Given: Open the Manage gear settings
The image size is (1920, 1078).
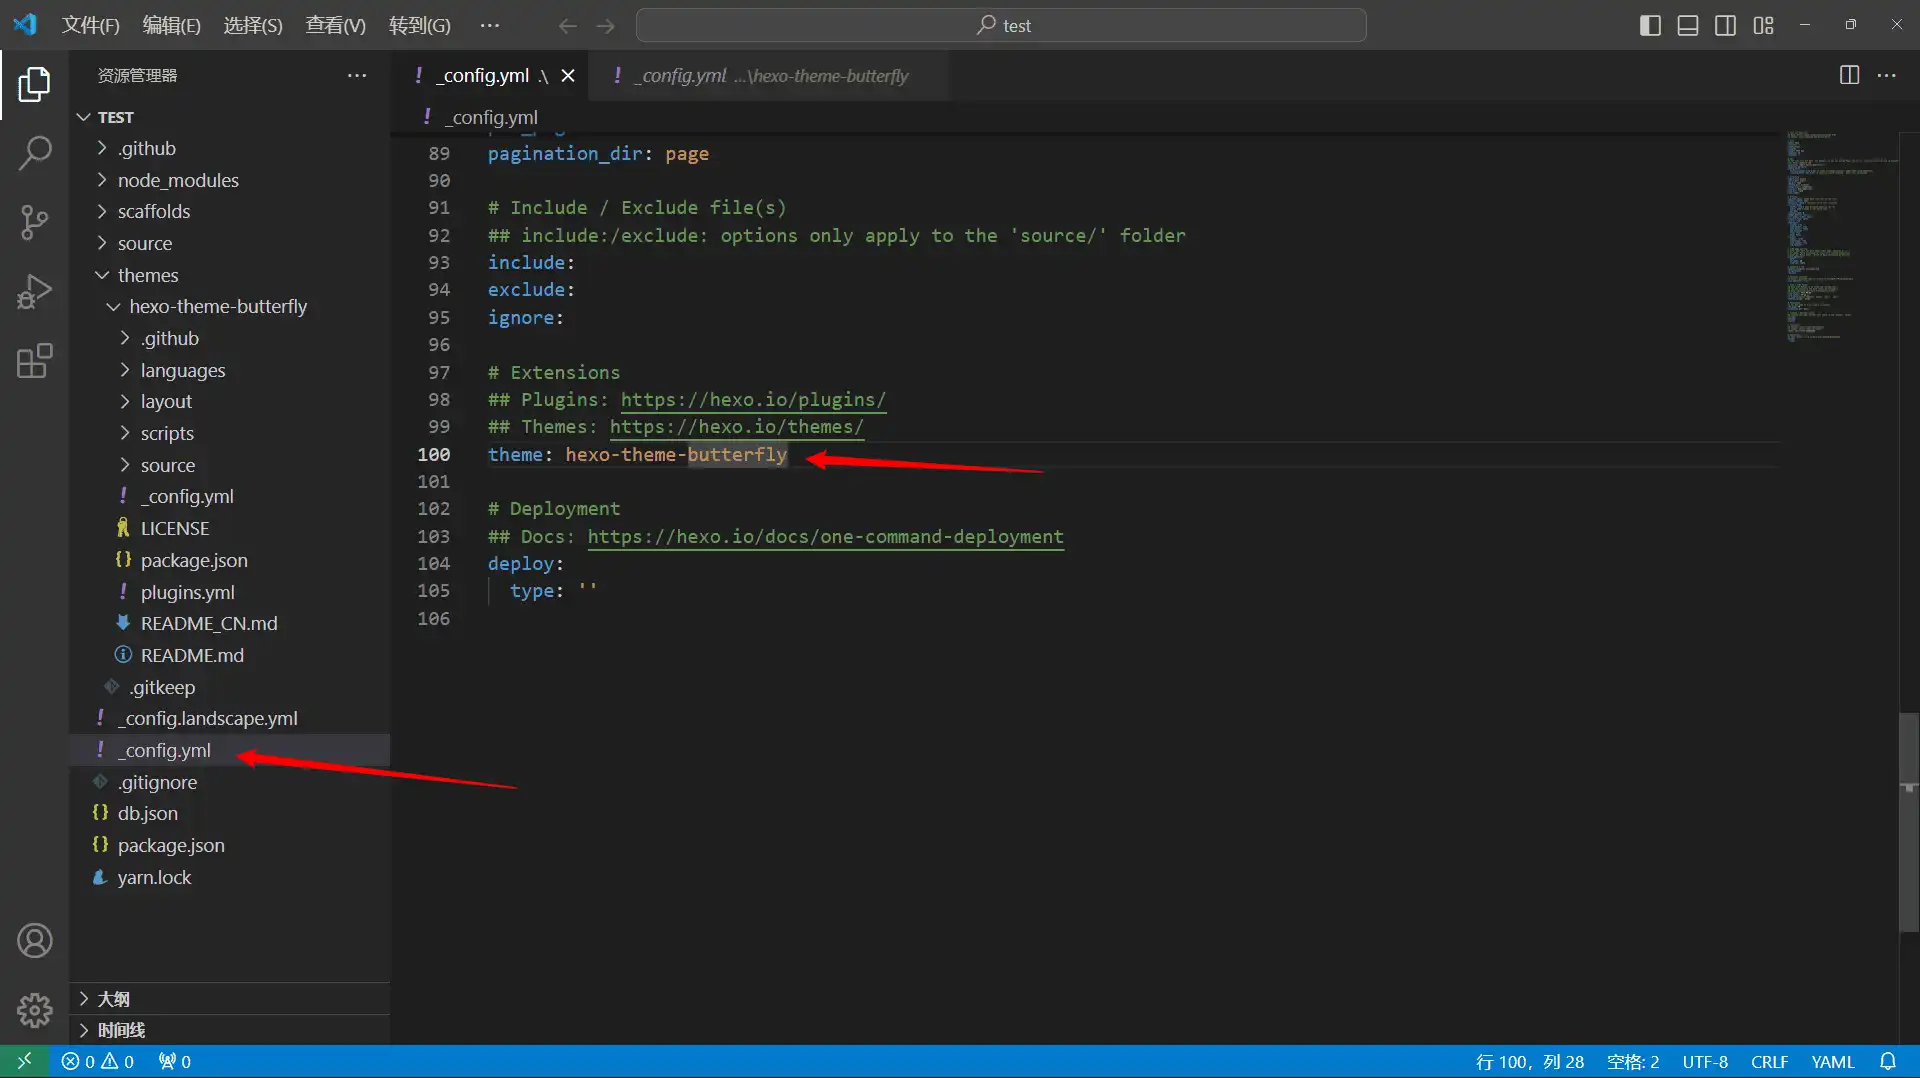Looking at the screenshot, I should [34, 1010].
